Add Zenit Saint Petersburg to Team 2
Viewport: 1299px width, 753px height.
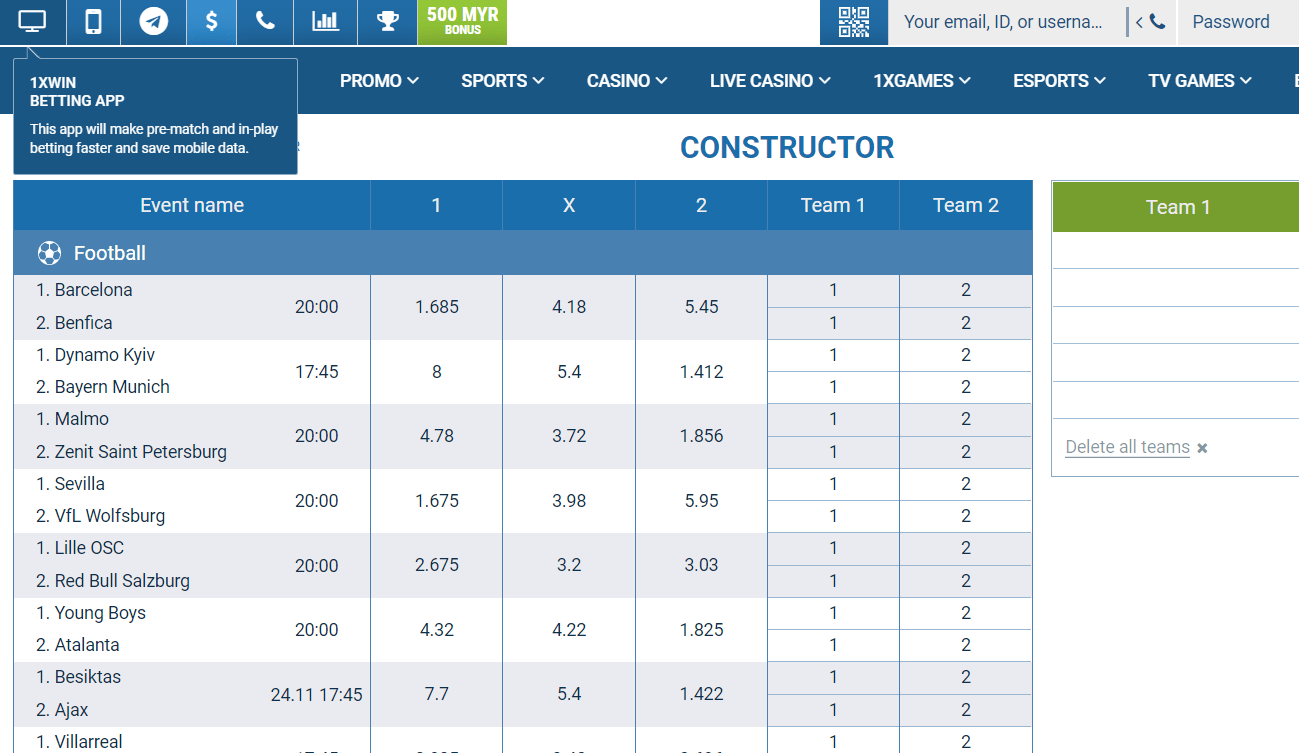pos(965,452)
